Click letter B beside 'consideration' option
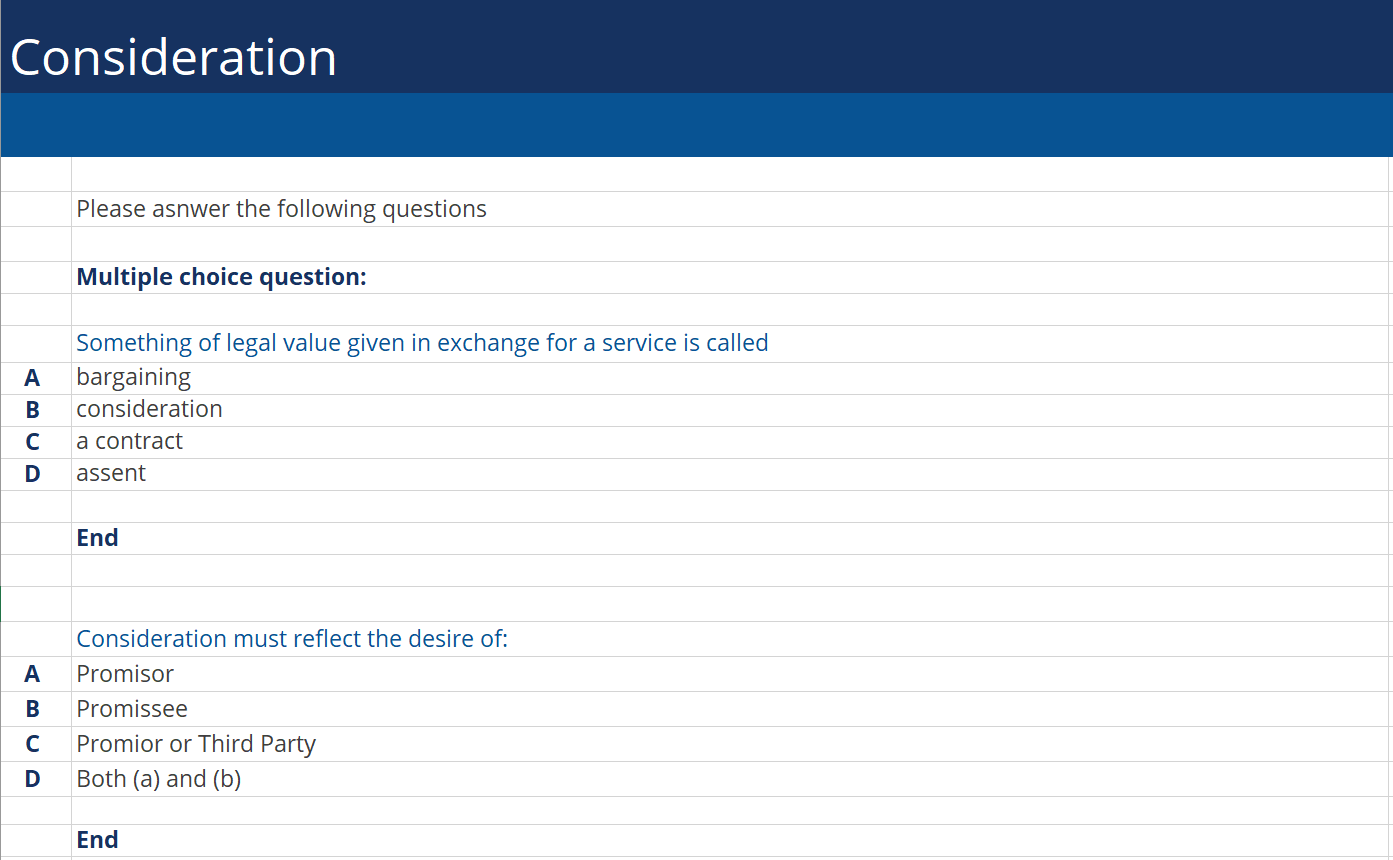This screenshot has height=860, width=1393. click(32, 410)
